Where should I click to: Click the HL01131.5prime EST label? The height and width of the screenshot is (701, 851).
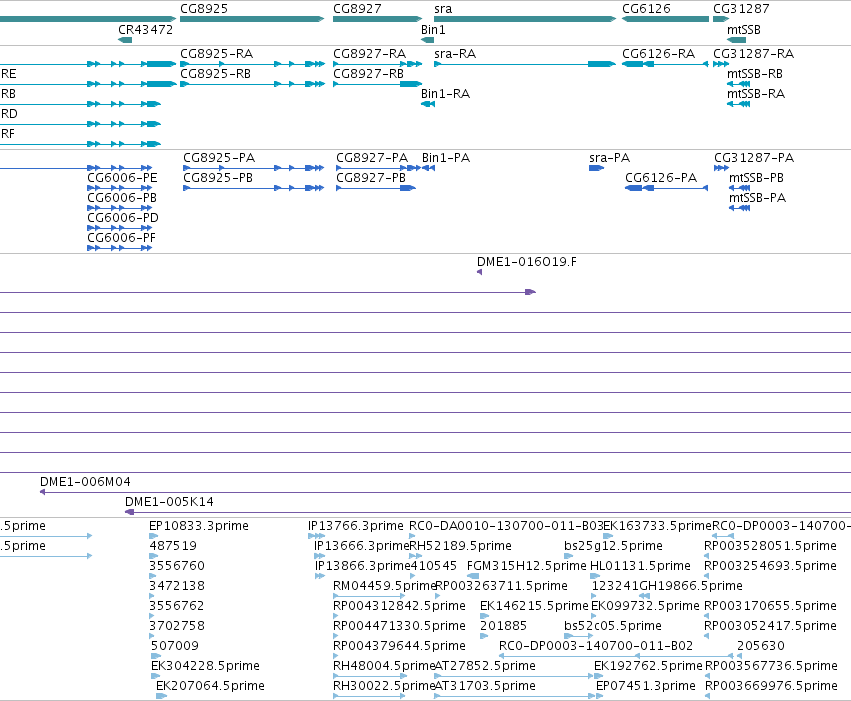pyautogui.click(x=640, y=566)
